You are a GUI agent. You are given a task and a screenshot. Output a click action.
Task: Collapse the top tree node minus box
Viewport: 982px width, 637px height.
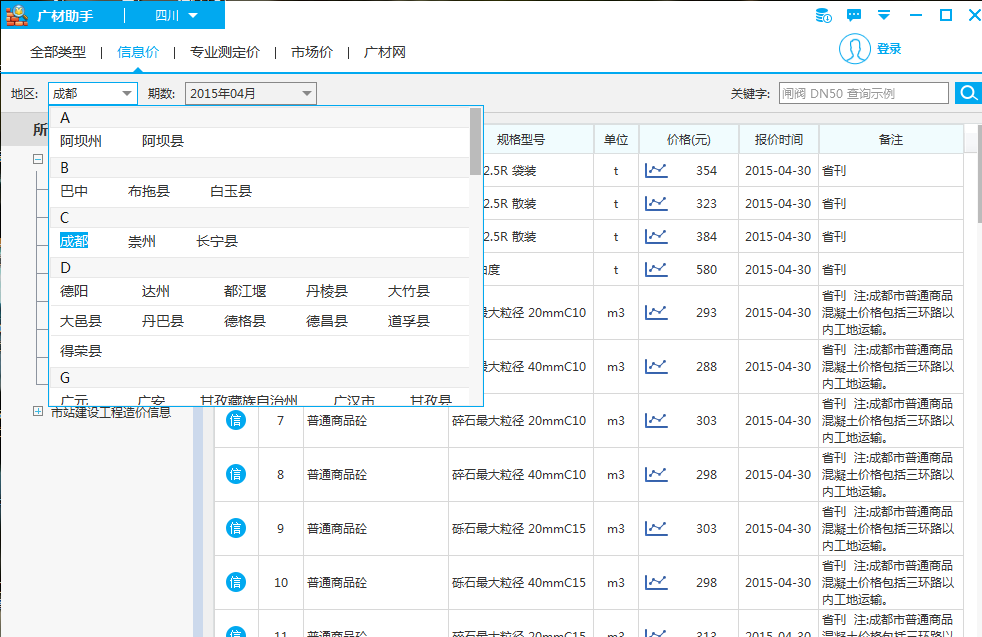(x=38, y=159)
